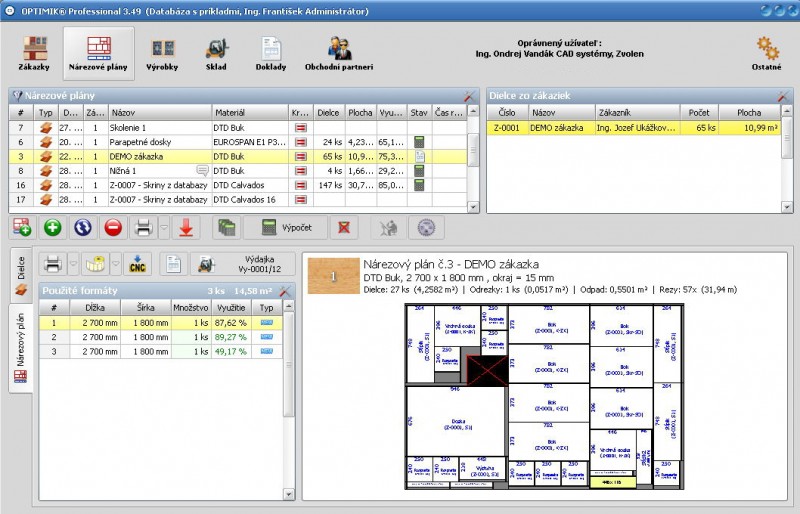Switch to the Dielce vertical tab

[x=21, y=275]
